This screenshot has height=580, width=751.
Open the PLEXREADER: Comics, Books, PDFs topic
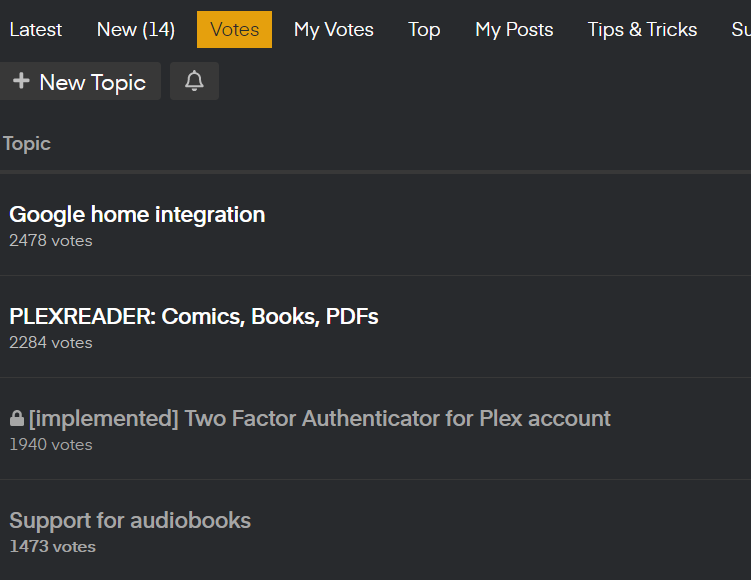pos(193,316)
